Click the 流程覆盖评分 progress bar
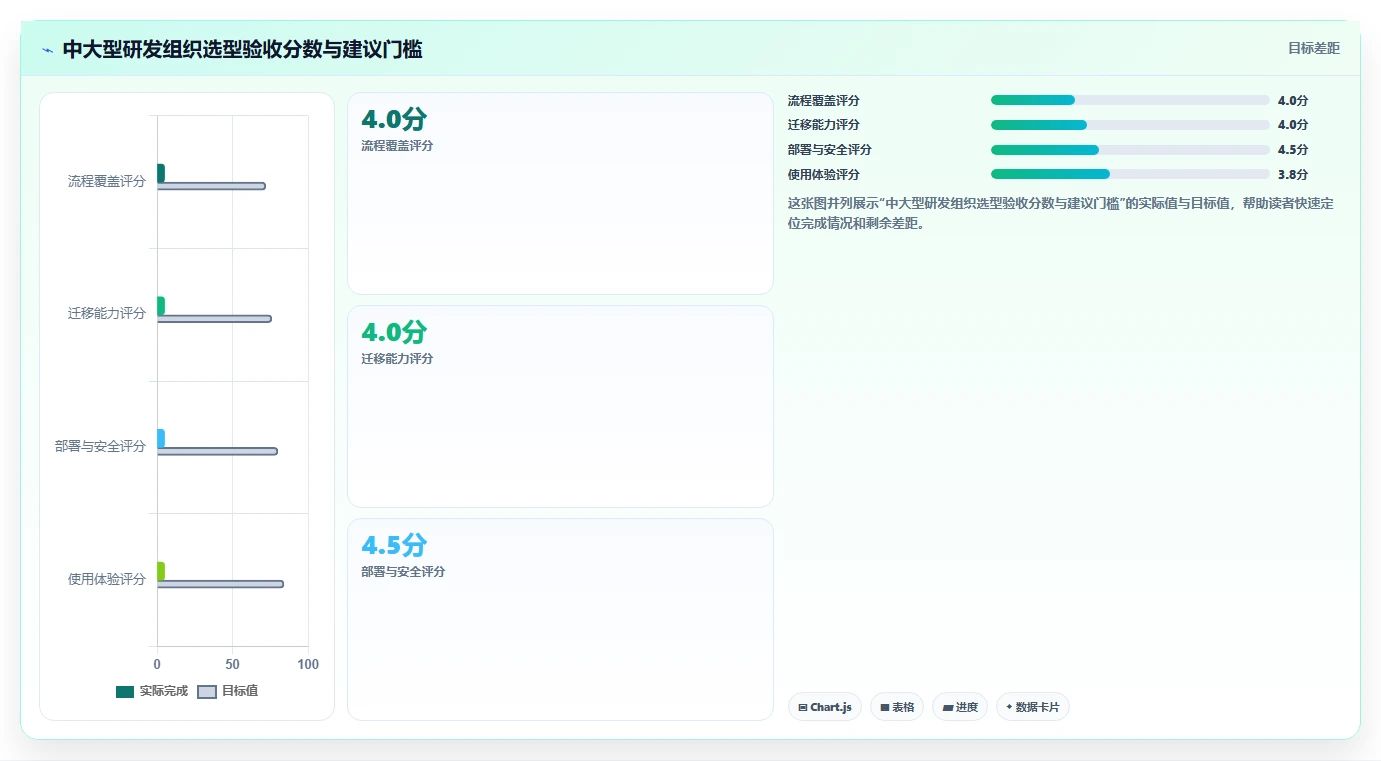 pyautogui.click(x=1130, y=100)
